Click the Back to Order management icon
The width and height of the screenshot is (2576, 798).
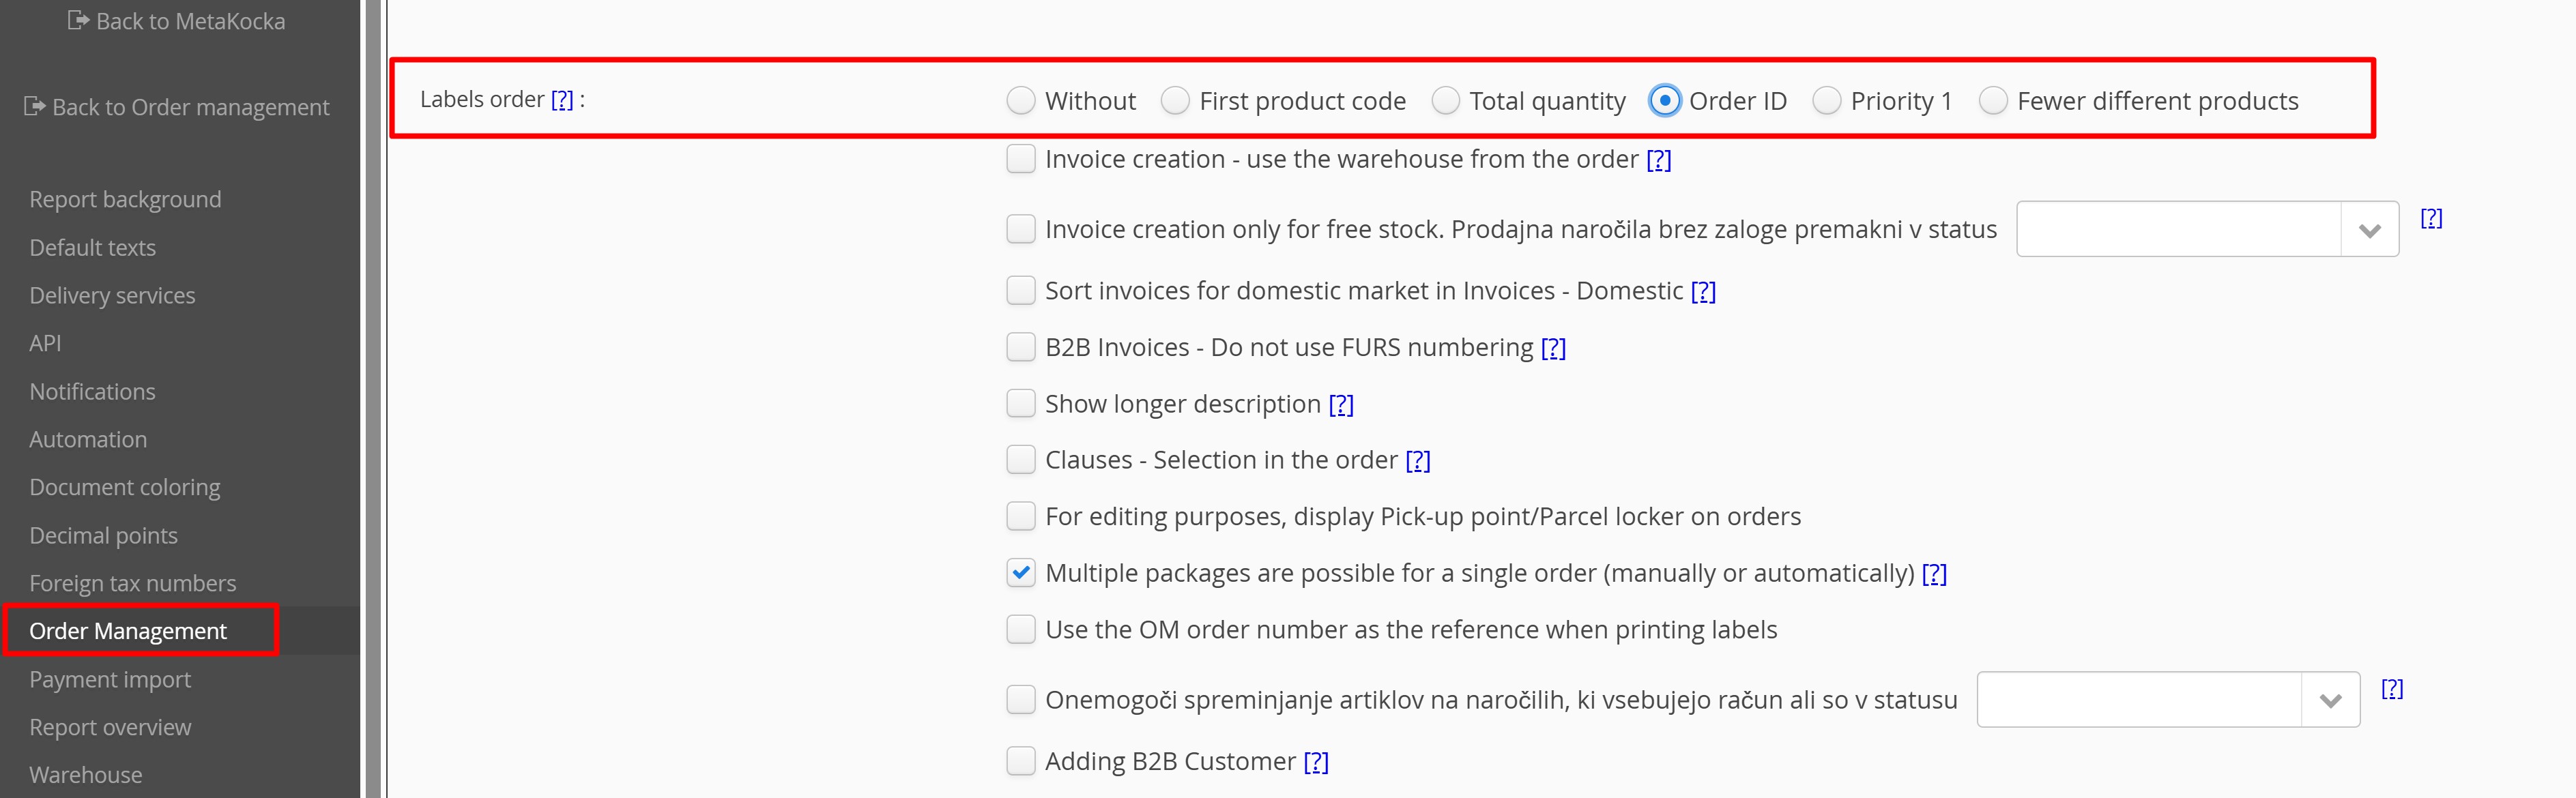point(35,106)
